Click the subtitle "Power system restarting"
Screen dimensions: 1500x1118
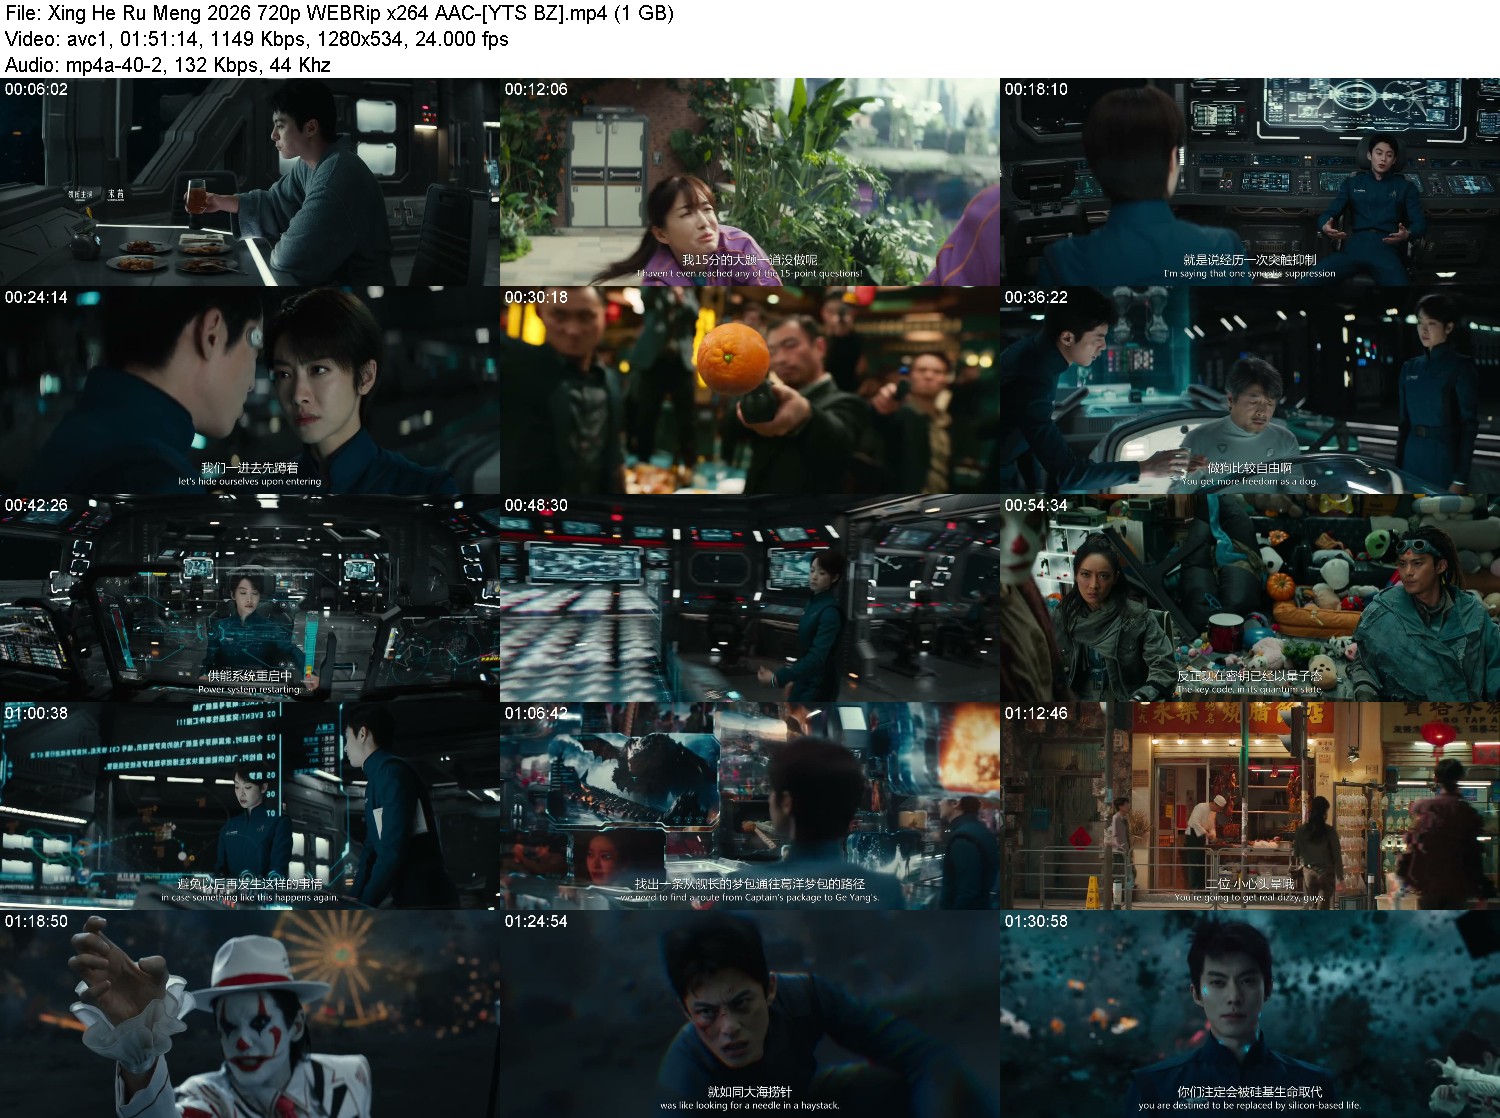[x=249, y=689]
